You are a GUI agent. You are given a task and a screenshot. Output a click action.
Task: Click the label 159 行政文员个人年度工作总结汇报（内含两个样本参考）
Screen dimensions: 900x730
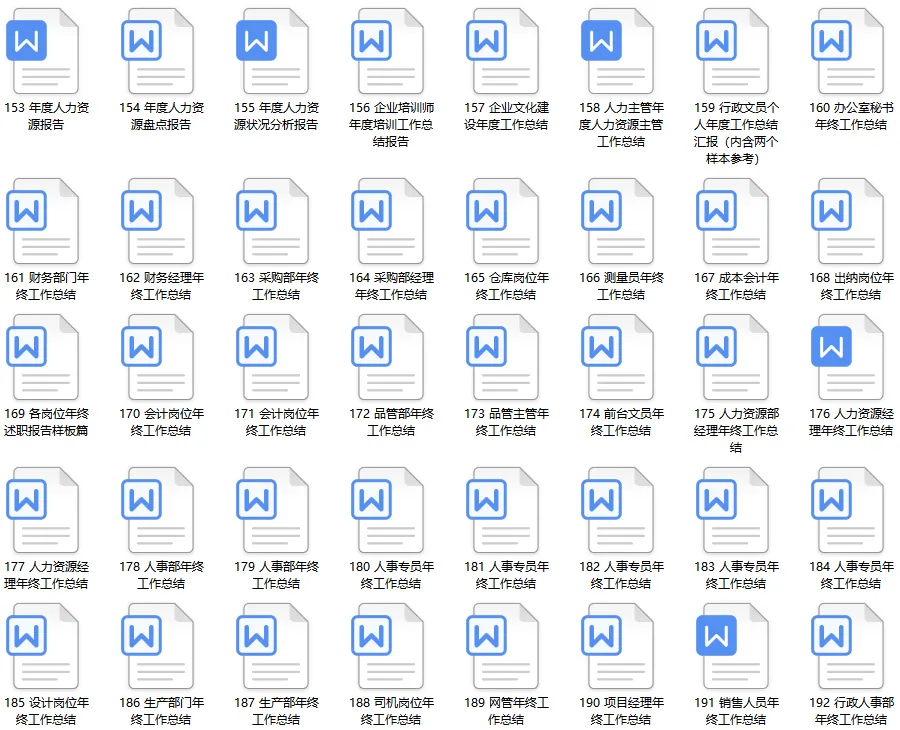point(736,133)
